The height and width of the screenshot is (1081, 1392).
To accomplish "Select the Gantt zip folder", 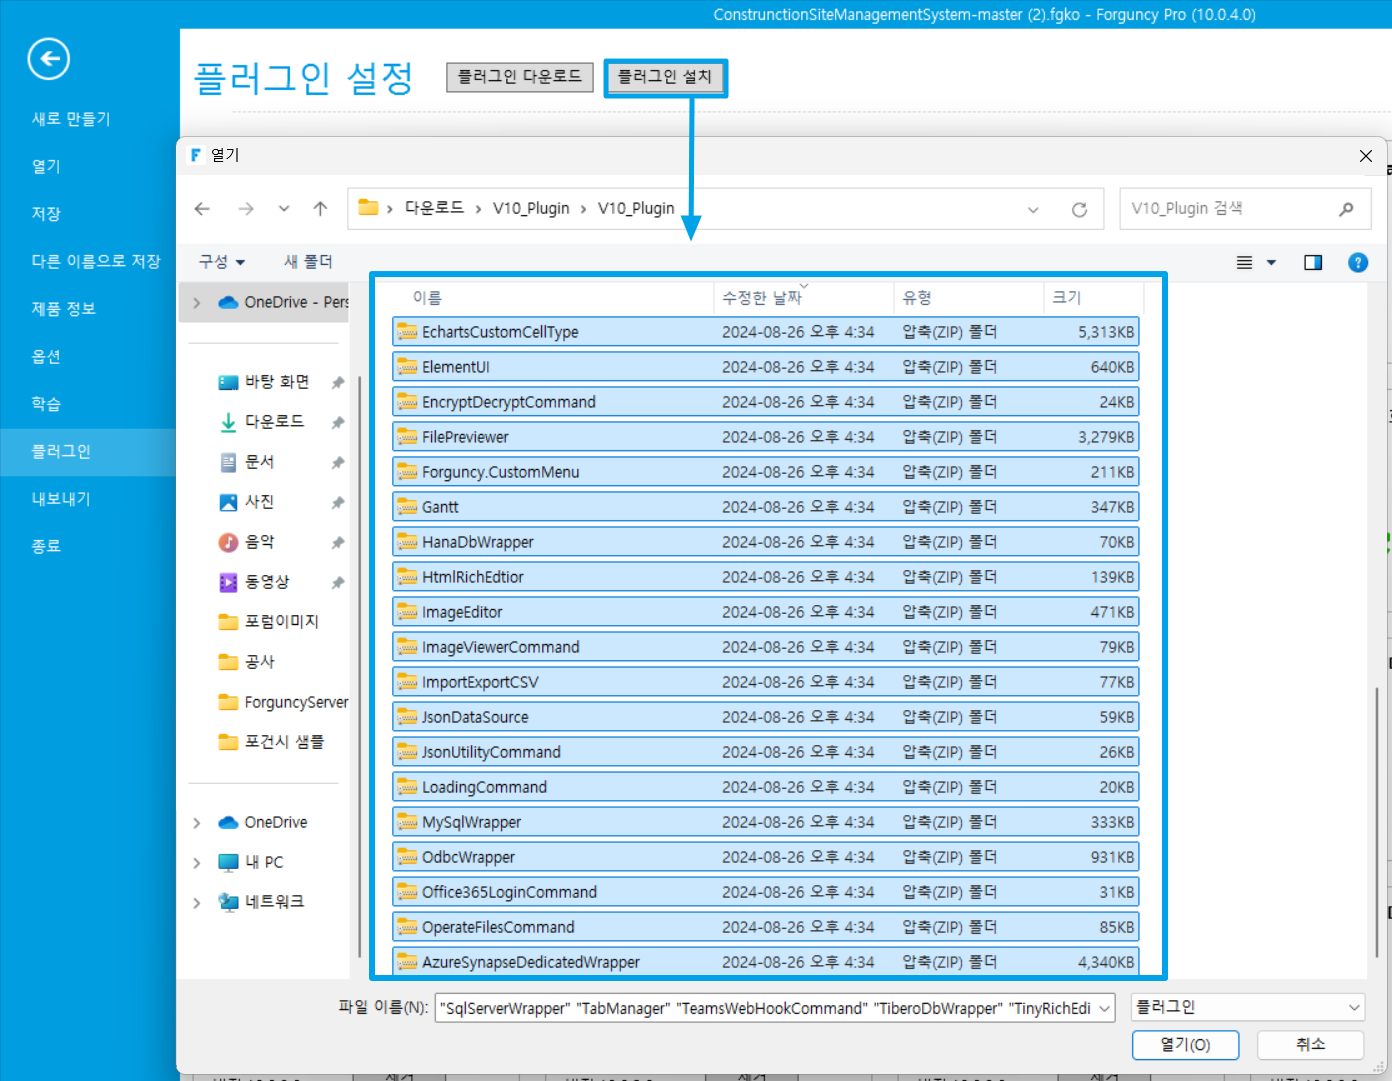I will [x=440, y=507].
